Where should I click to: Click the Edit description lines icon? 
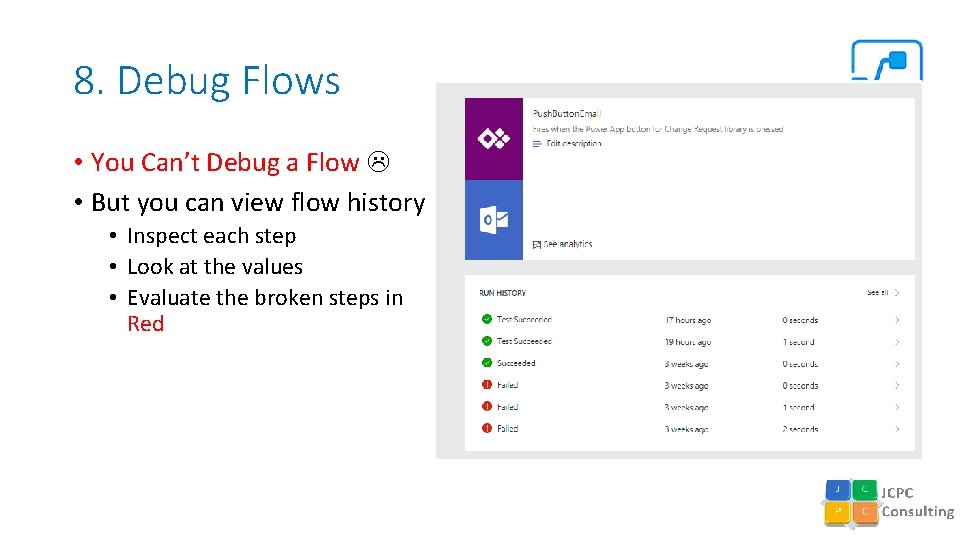537,144
